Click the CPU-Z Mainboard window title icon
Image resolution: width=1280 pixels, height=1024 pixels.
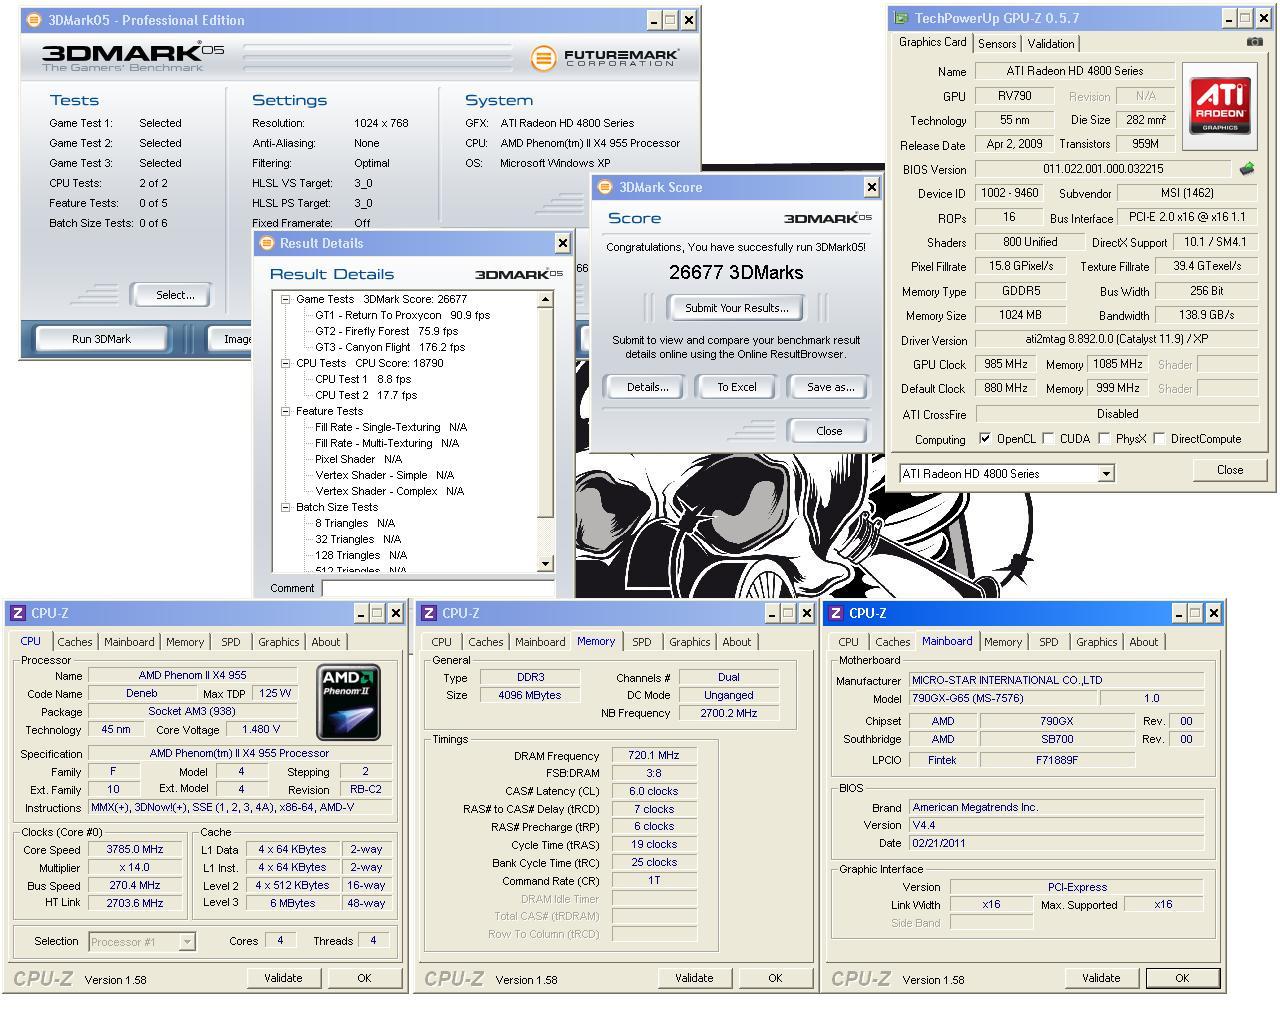click(x=835, y=613)
